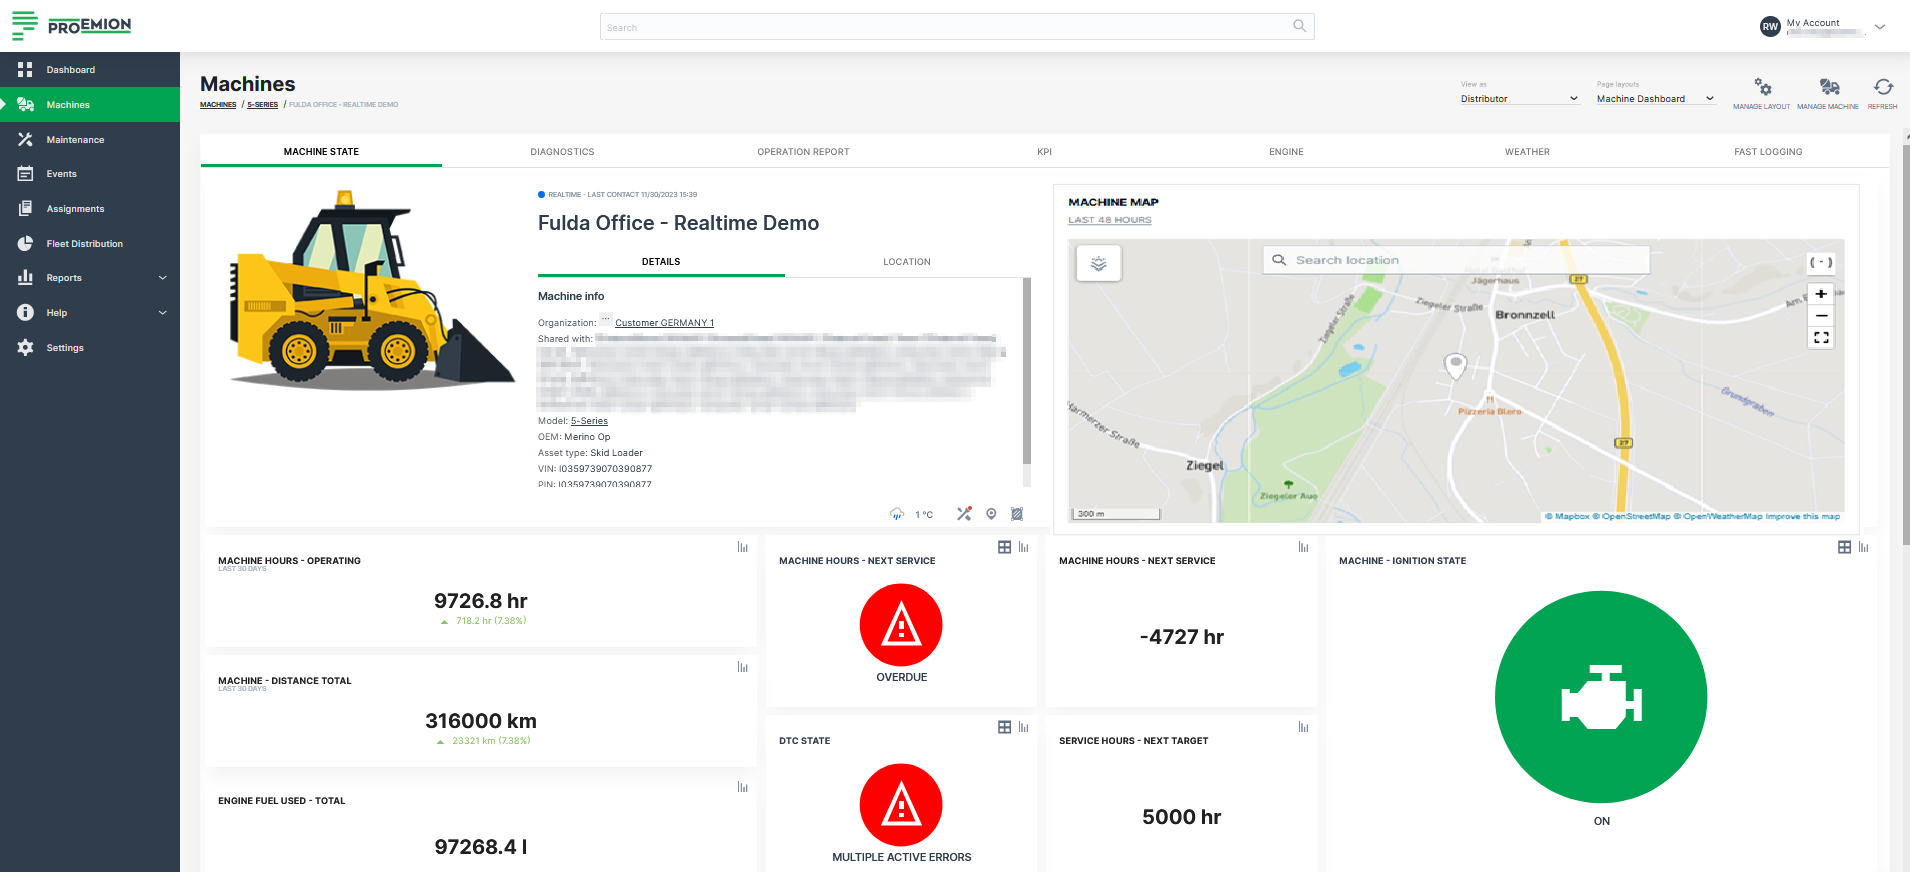The width and height of the screenshot is (1910, 872).
Task: Open chart view for Machine Hours Operating
Action: [x=742, y=547]
